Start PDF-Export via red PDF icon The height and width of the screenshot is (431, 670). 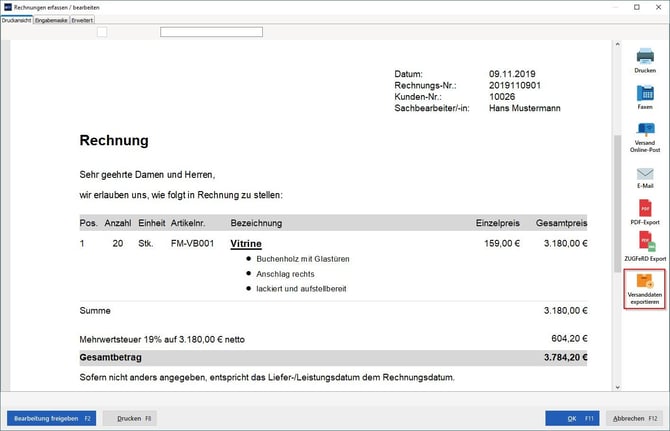pyautogui.click(x=645, y=208)
